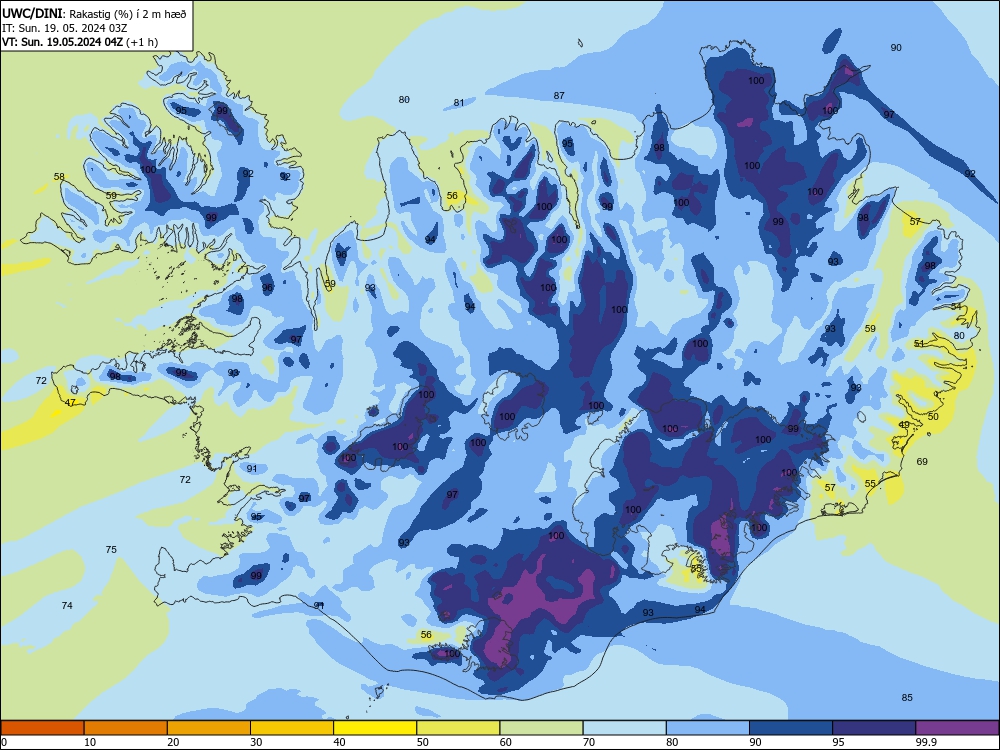Click the "58" humidity value on the map

[59, 177]
